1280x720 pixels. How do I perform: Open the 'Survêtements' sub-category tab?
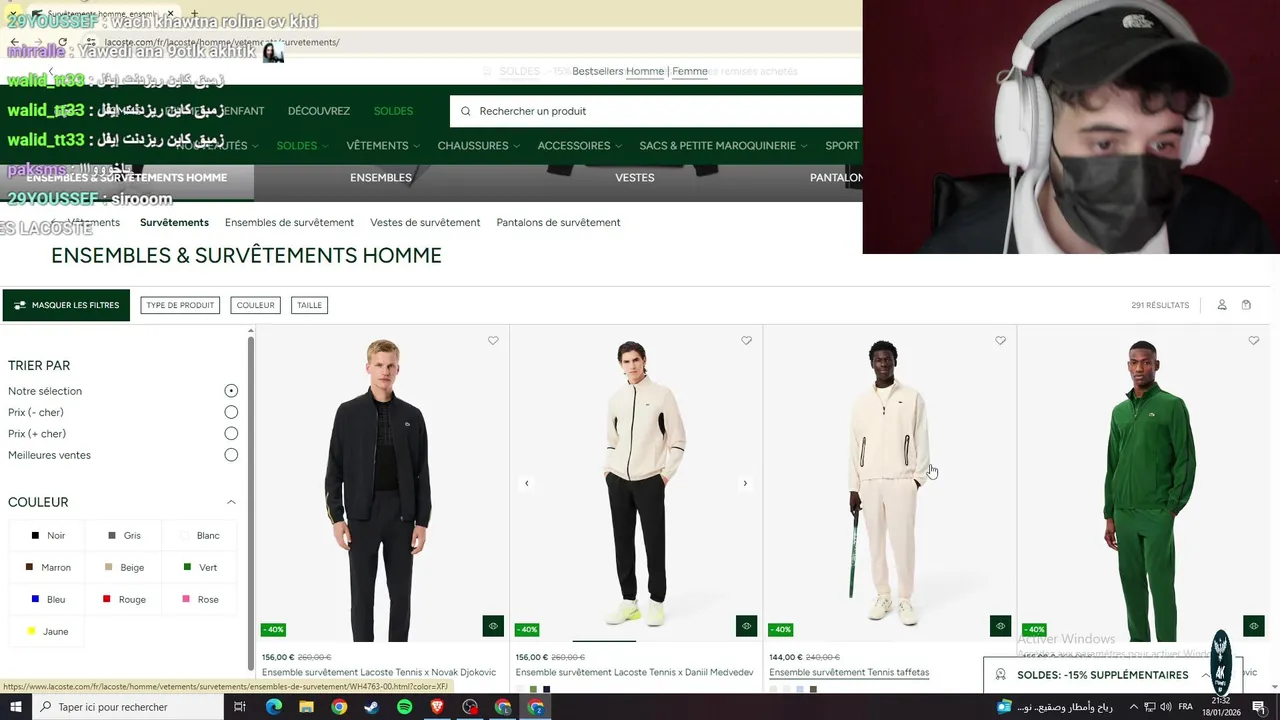click(x=174, y=222)
